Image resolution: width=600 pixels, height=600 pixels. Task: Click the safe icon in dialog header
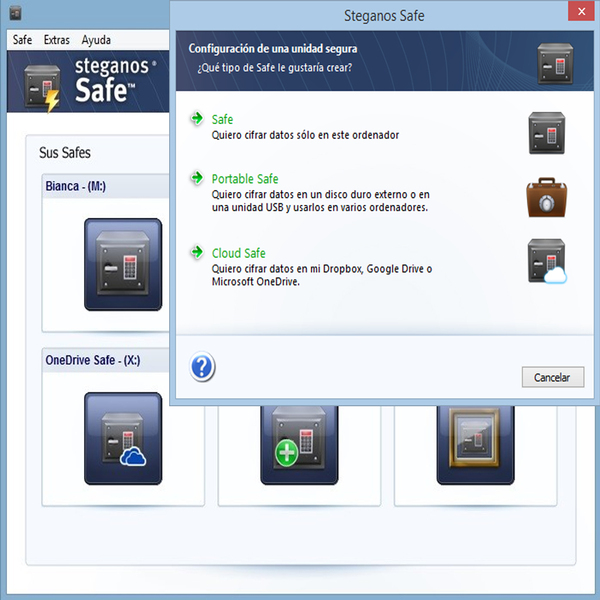[x=555, y=63]
